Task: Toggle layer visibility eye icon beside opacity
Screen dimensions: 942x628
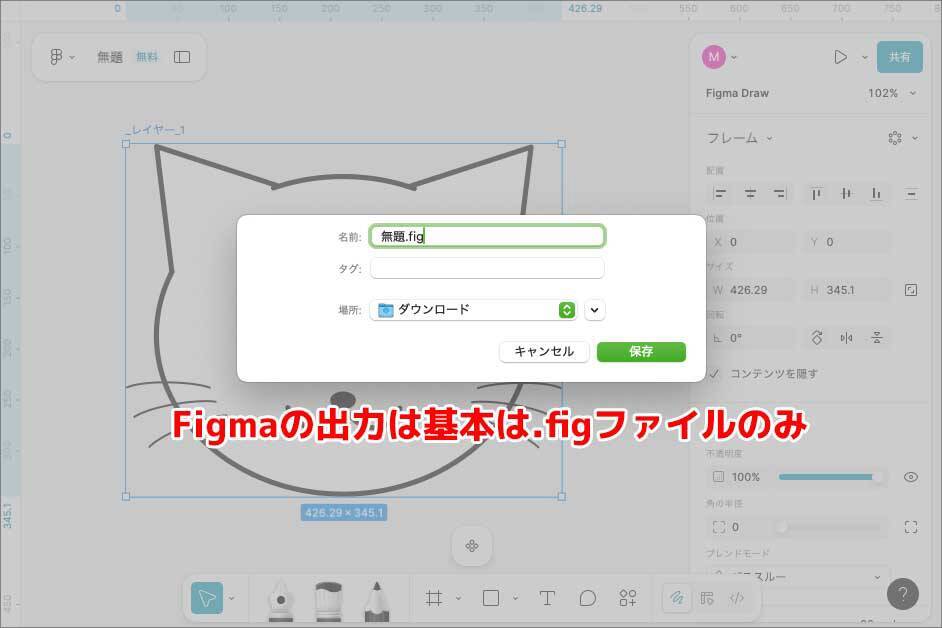Action: [910, 477]
